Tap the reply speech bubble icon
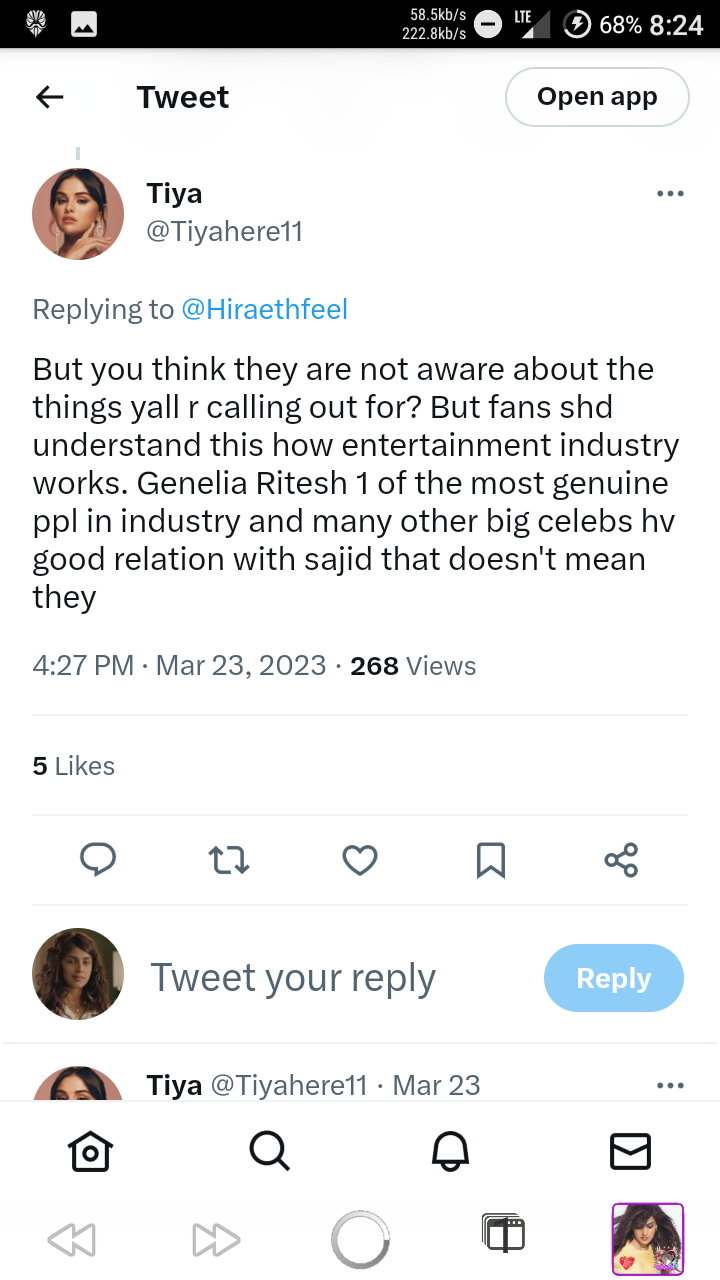This screenshot has width=720, height=1280. coord(98,859)
